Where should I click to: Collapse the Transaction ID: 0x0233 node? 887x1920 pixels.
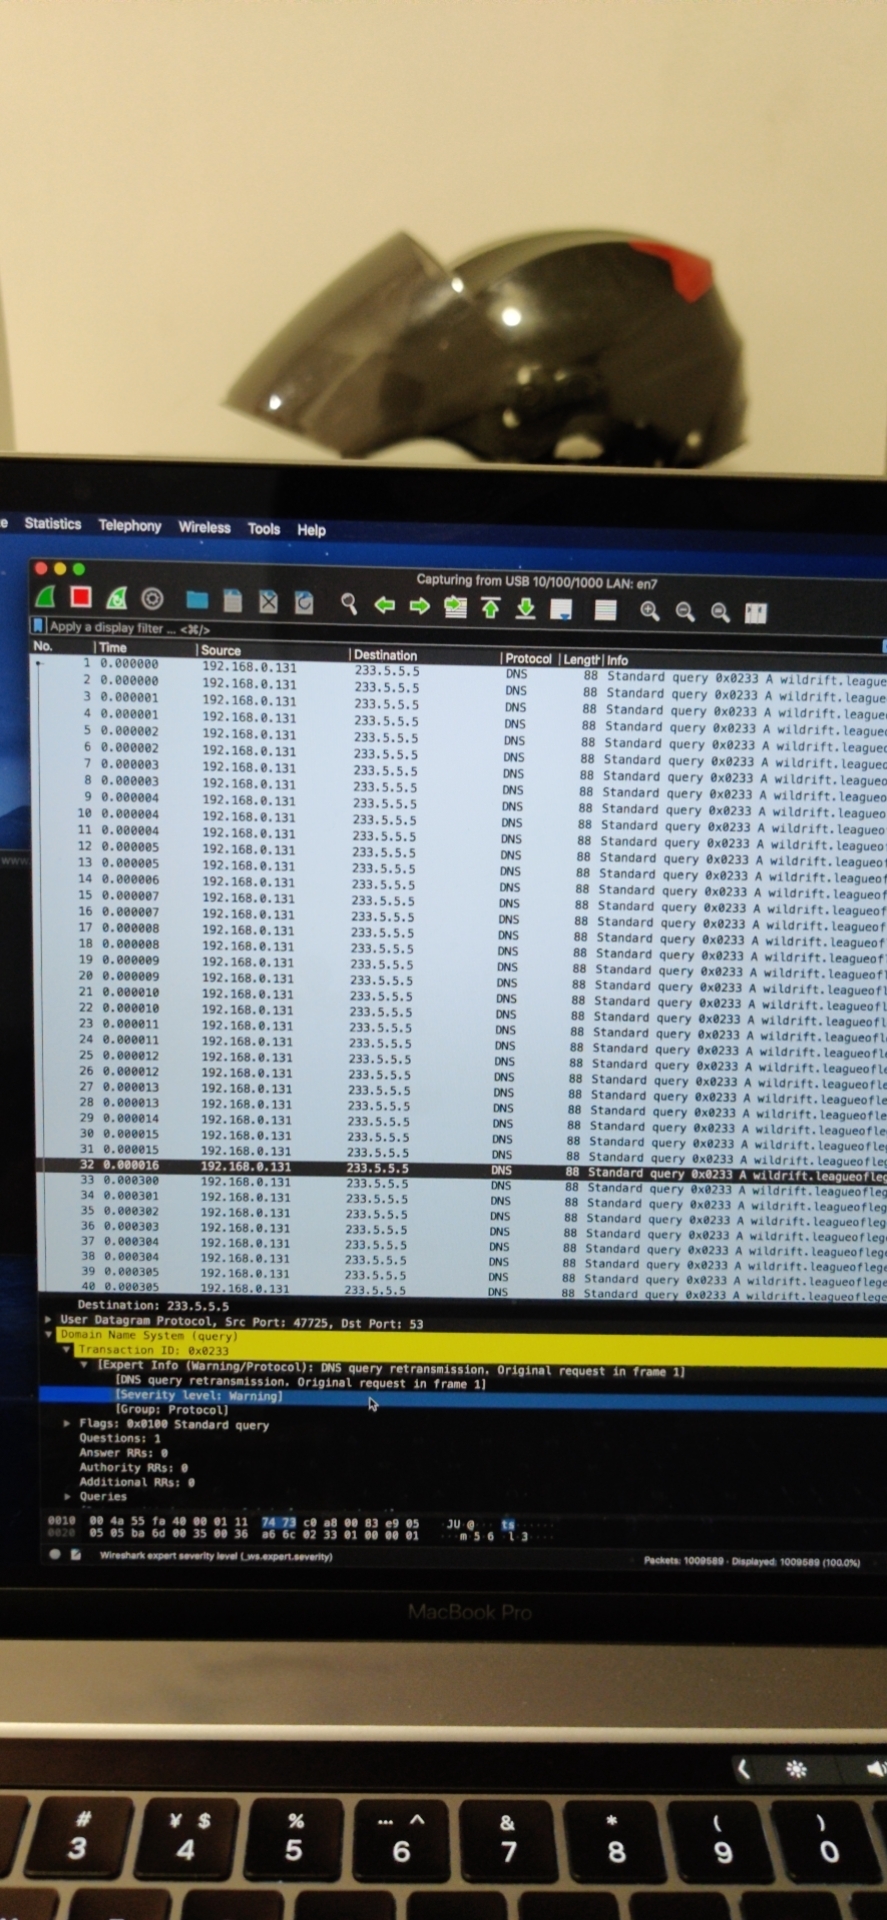[x=67, y=1350]
